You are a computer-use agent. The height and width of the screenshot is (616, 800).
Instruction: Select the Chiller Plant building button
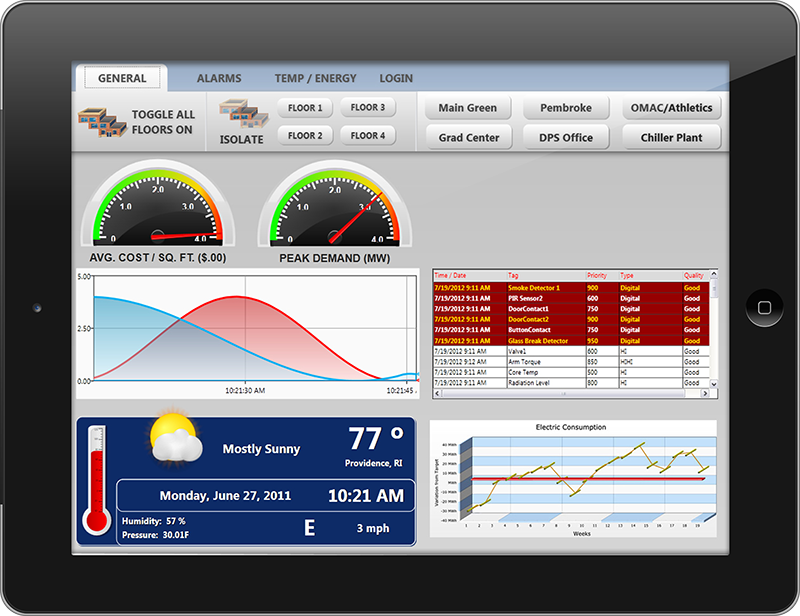point(671,138)
